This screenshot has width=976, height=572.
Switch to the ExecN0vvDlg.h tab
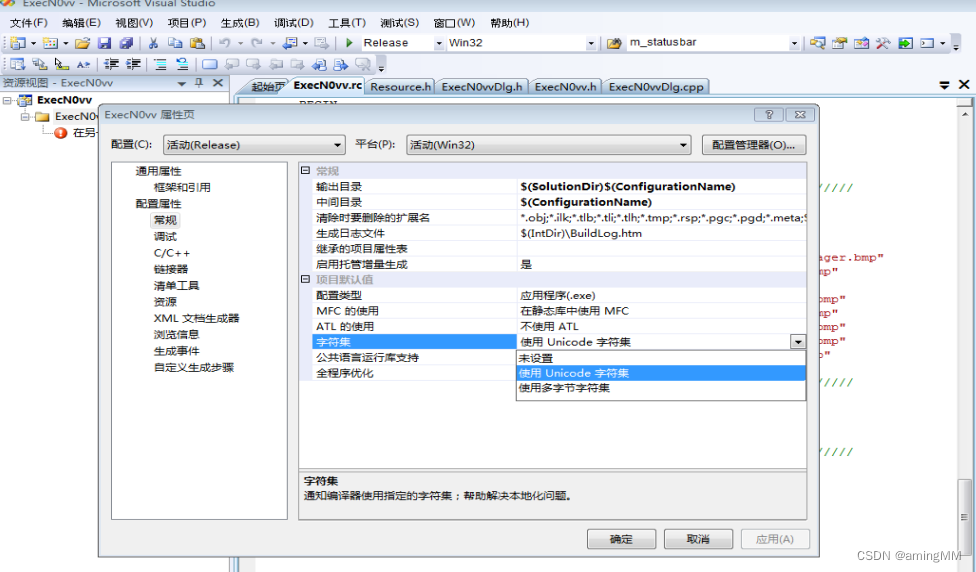tap(482, 87)
